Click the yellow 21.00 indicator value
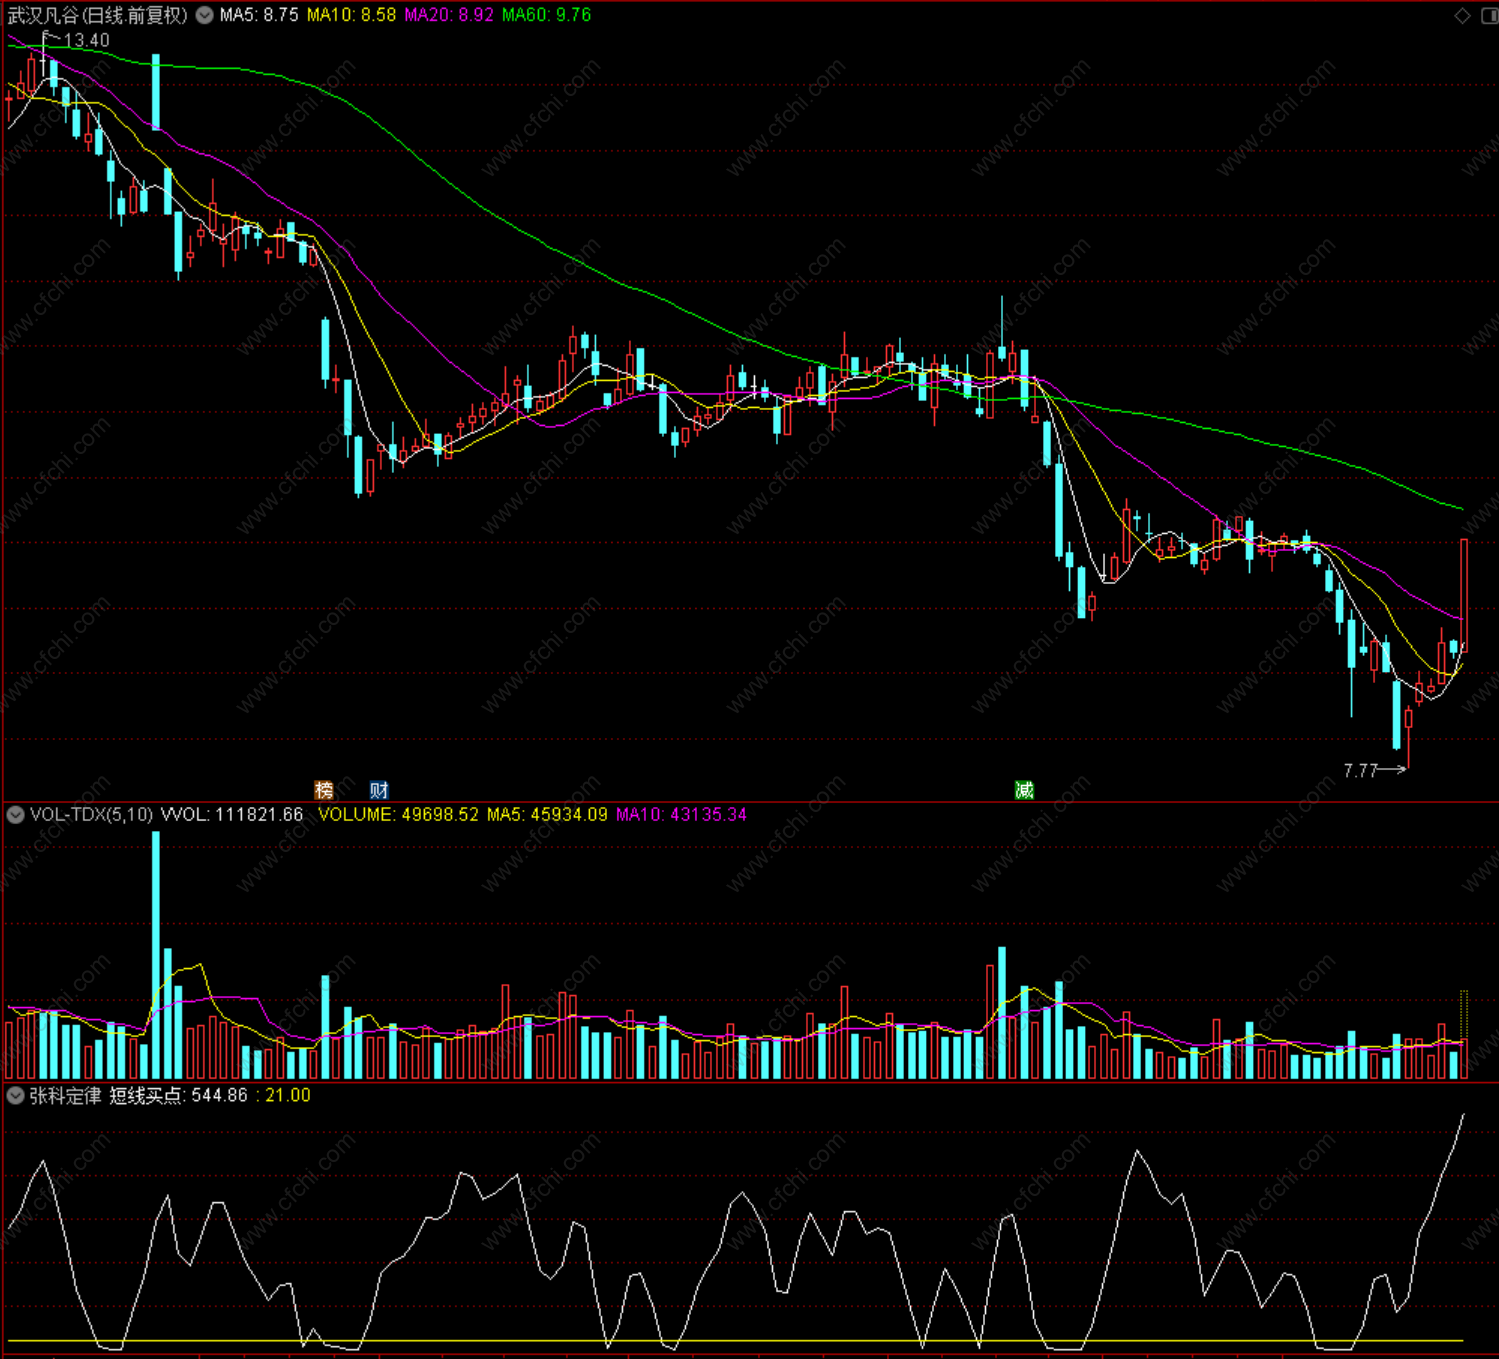Viewport: 1499px width, 1359px height. pyautogui.click(x=288, y=1096)
